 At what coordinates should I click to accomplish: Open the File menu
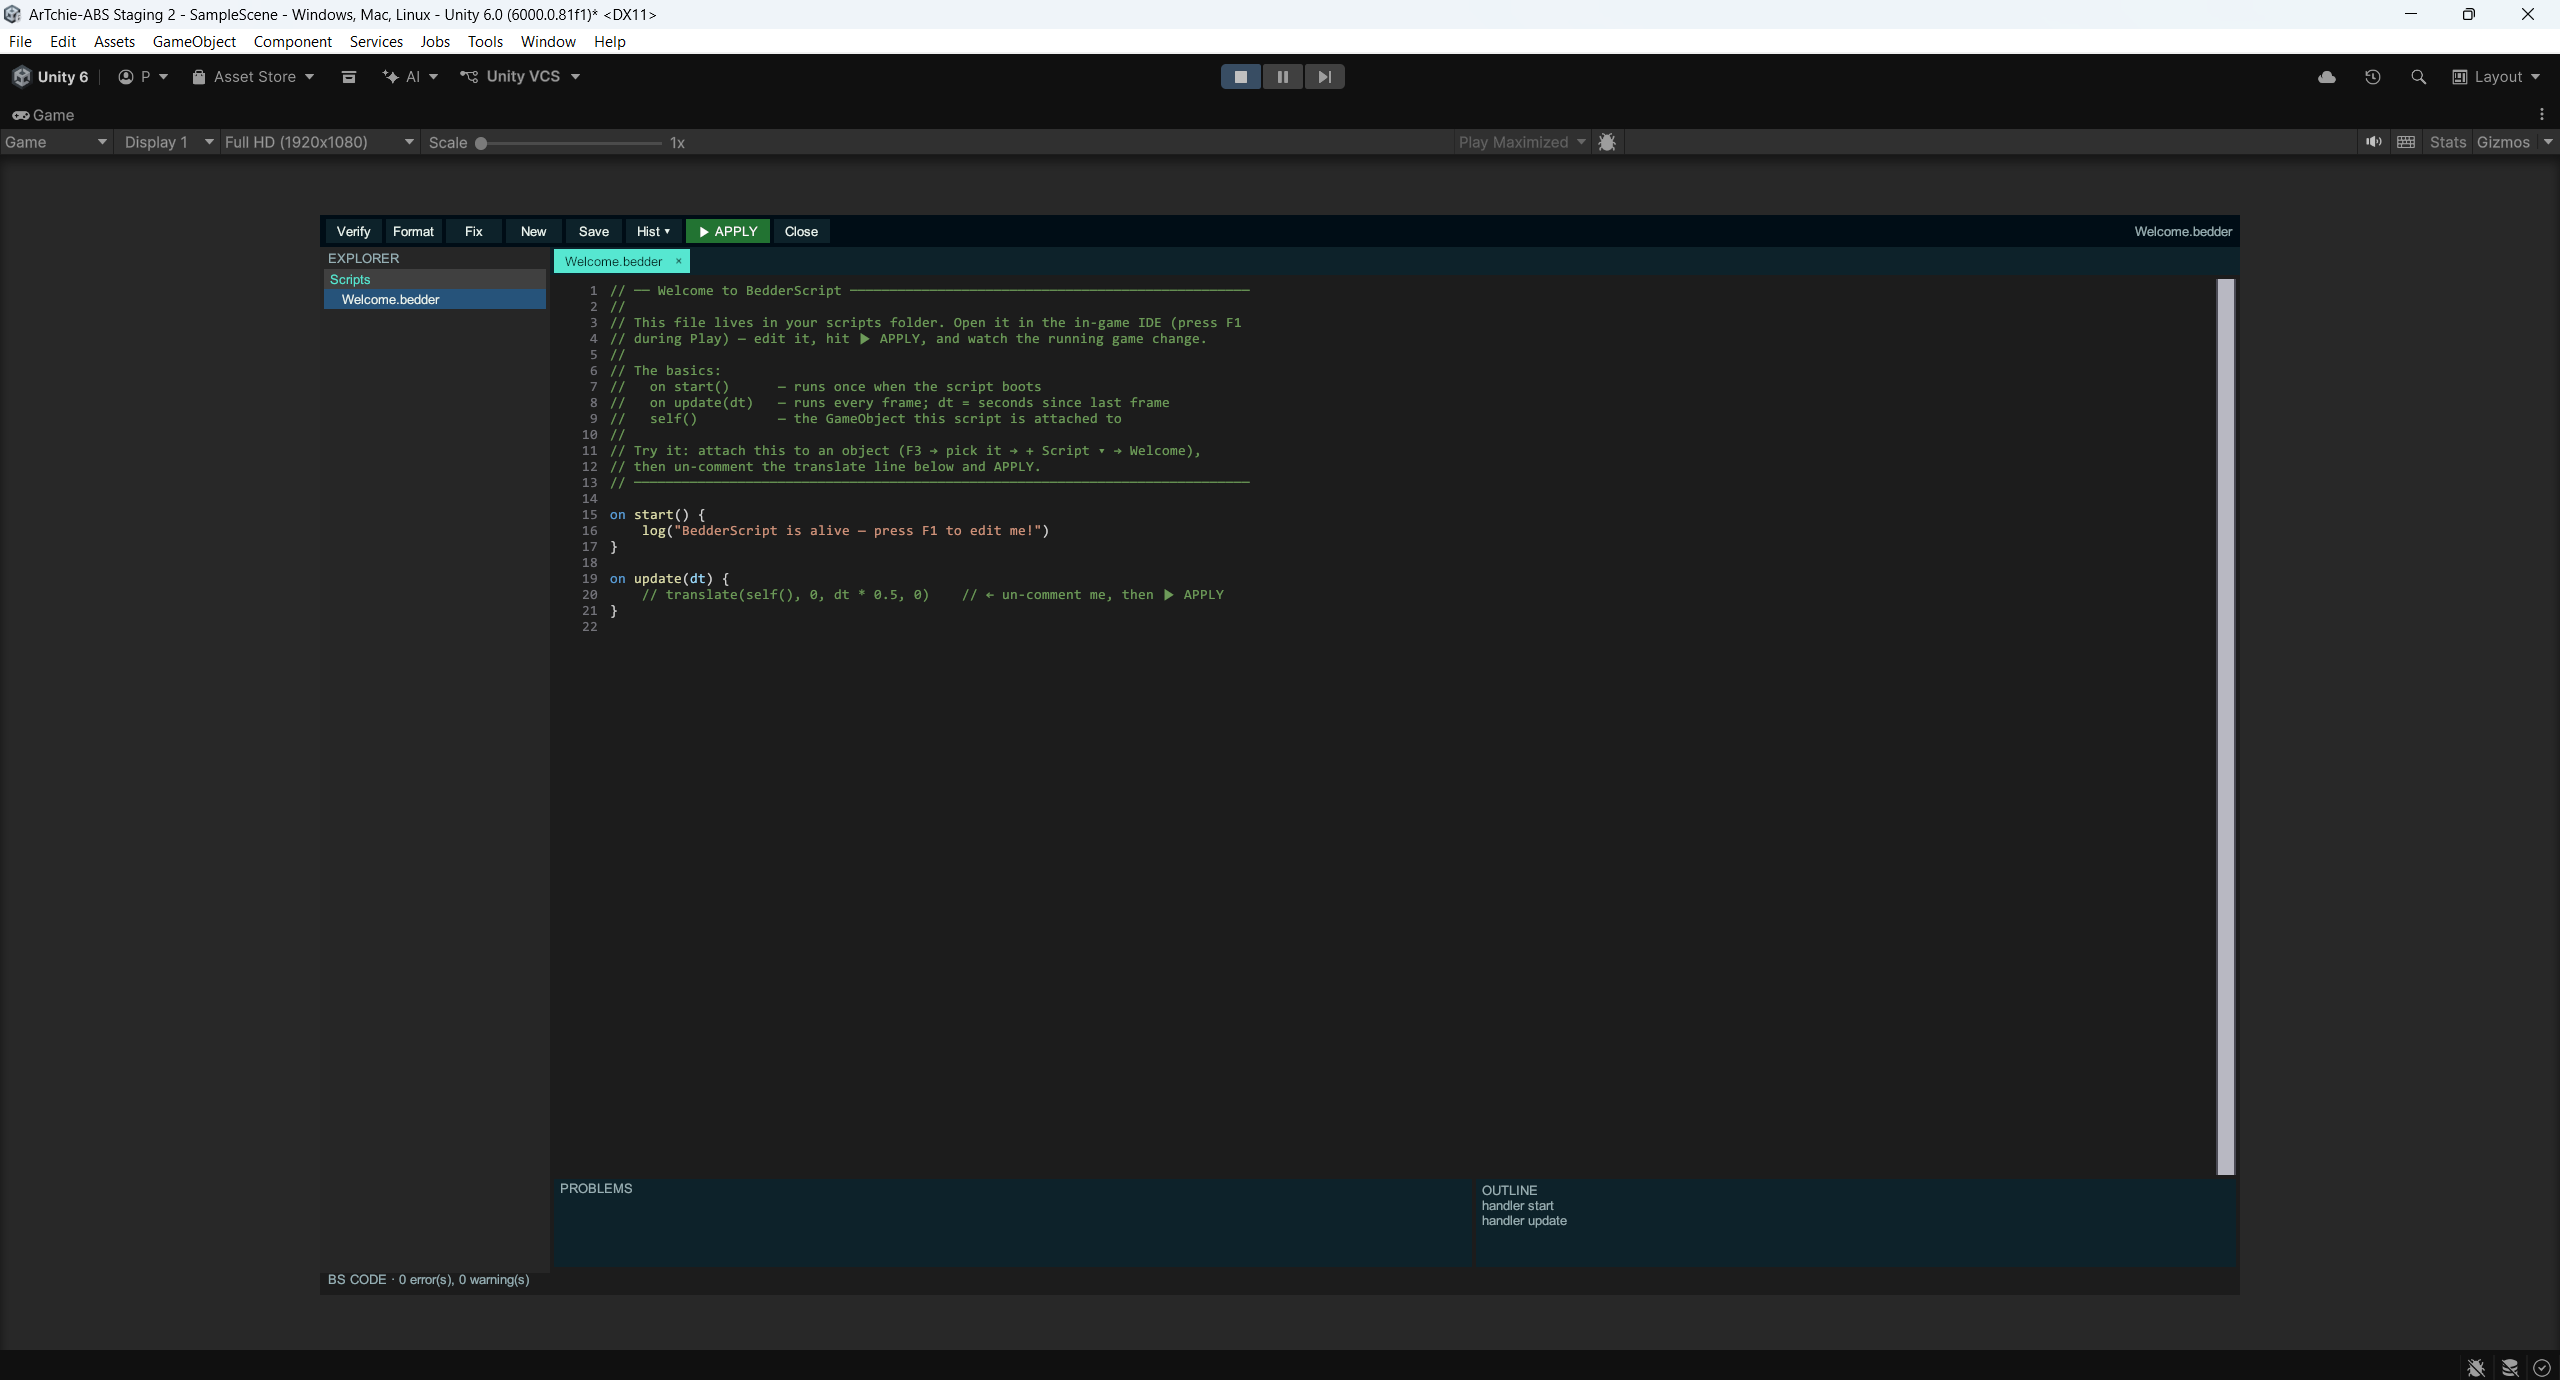click(20, 41)
